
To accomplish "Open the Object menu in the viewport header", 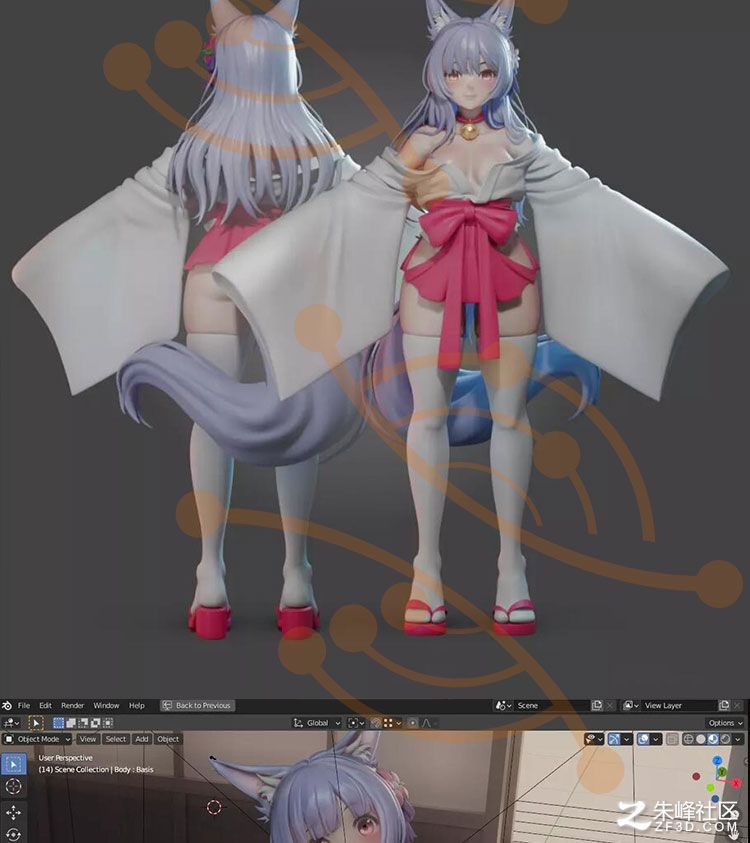I will pos(168,739).
